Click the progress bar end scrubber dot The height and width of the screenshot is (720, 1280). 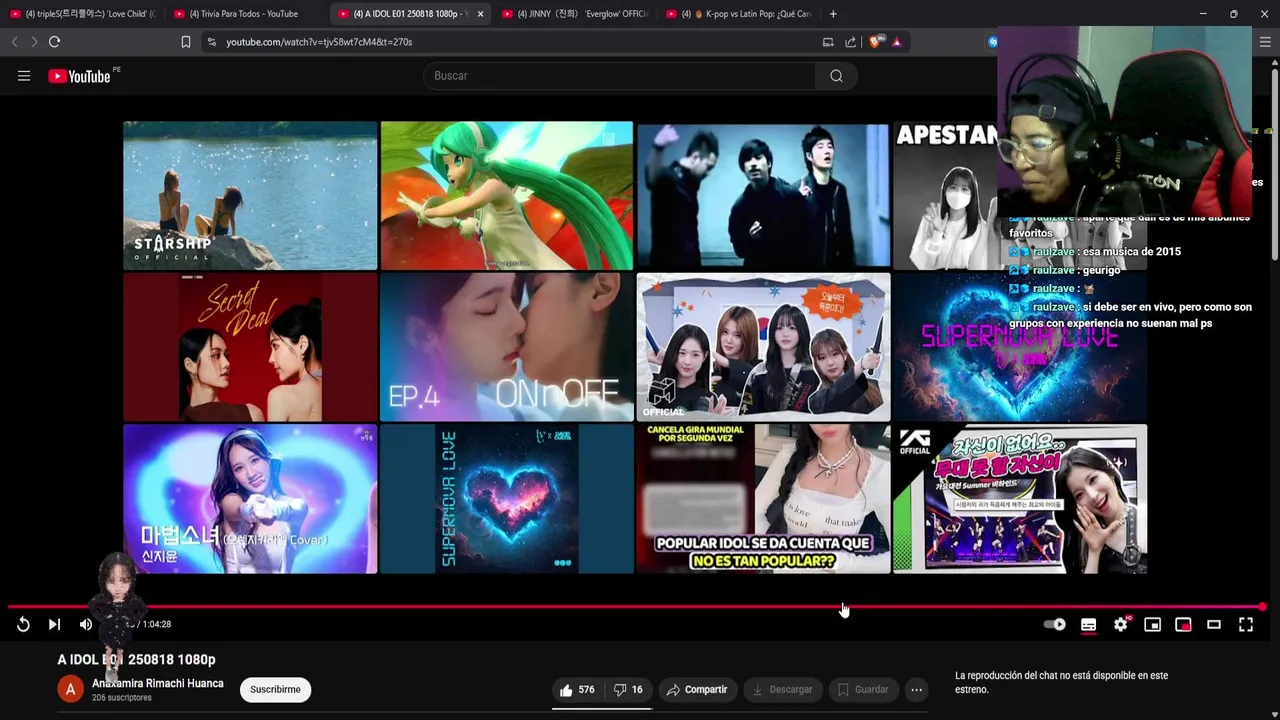(x=1262, y=607)
